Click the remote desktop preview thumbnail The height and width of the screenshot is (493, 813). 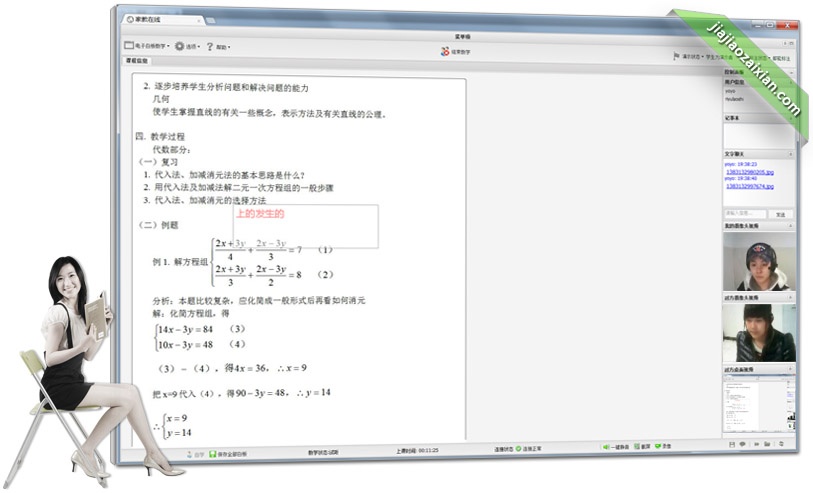[759, 403]
